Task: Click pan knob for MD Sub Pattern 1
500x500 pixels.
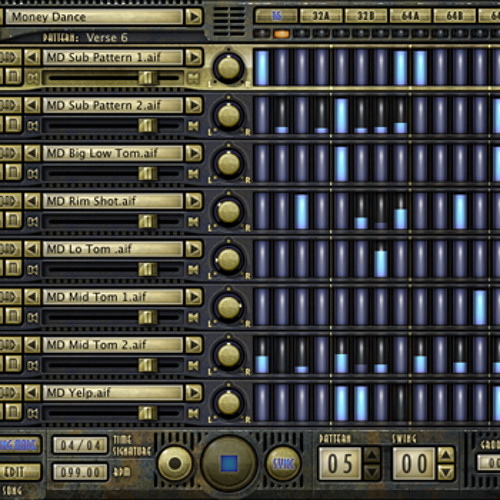Action: click(229, 68)
